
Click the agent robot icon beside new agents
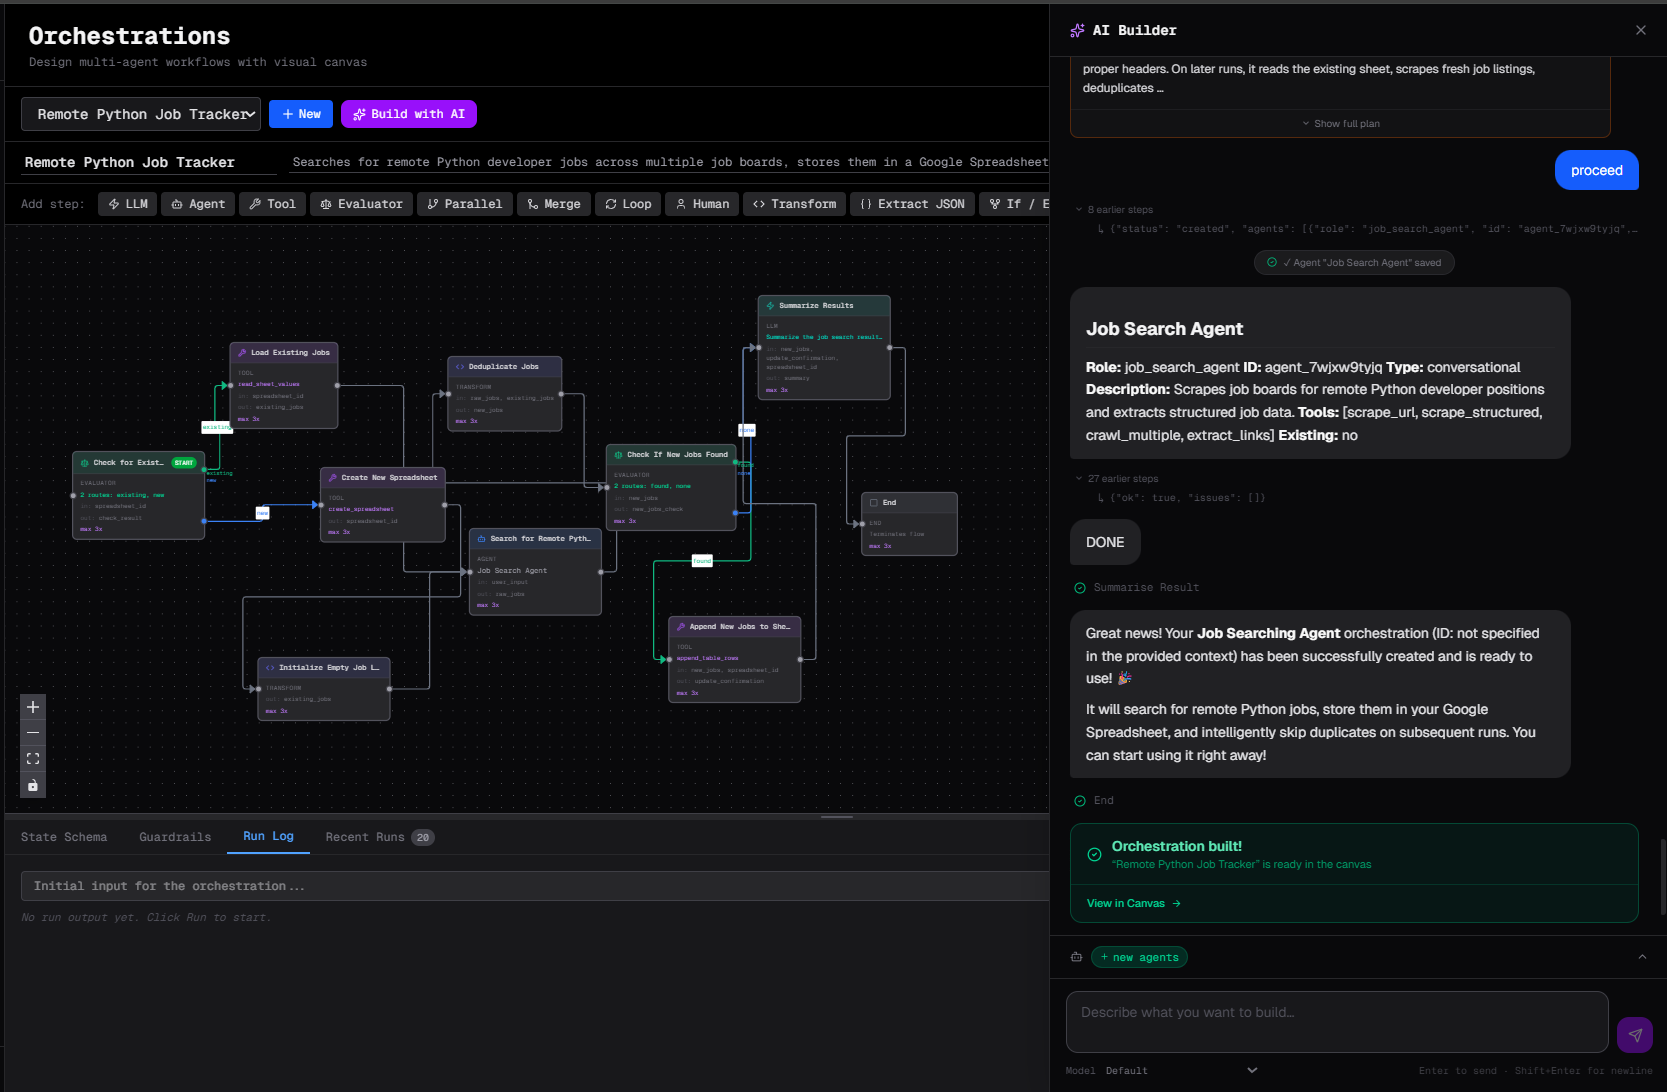point(1076,957)
